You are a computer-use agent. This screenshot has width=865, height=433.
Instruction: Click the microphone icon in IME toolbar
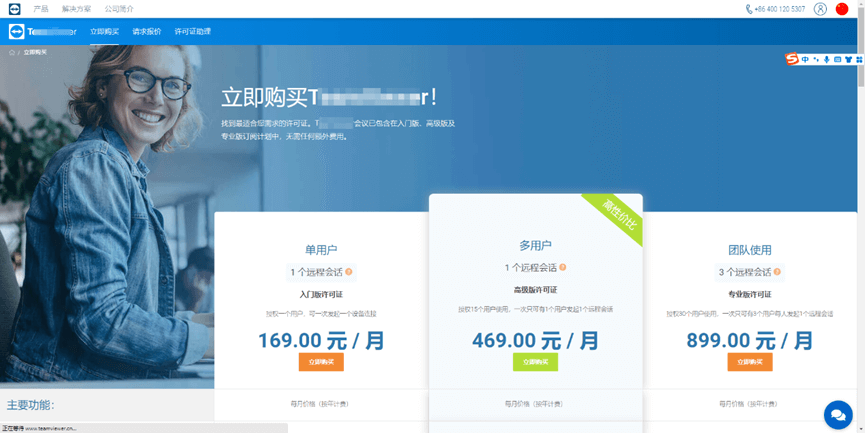click(x=826, y=59)
